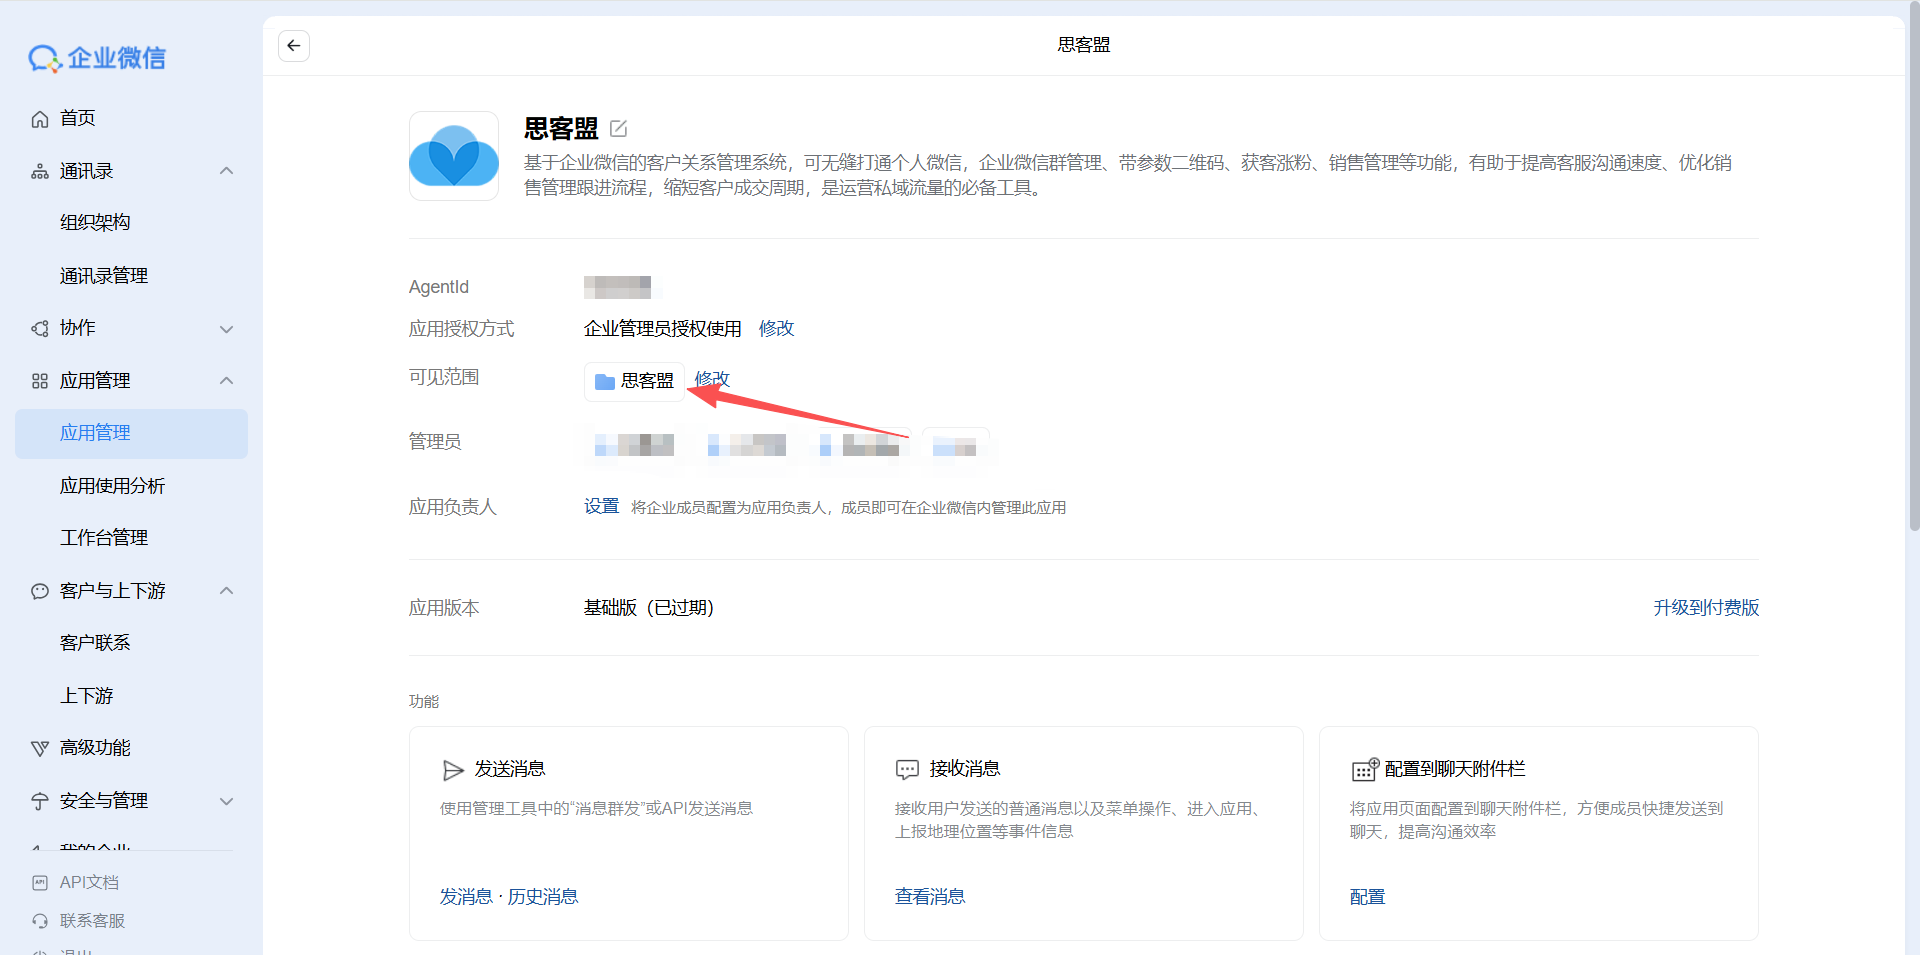The image size is (1920, 955).
Task: Collapse the 应用管理 group chevron
Action: click(227, 381)
